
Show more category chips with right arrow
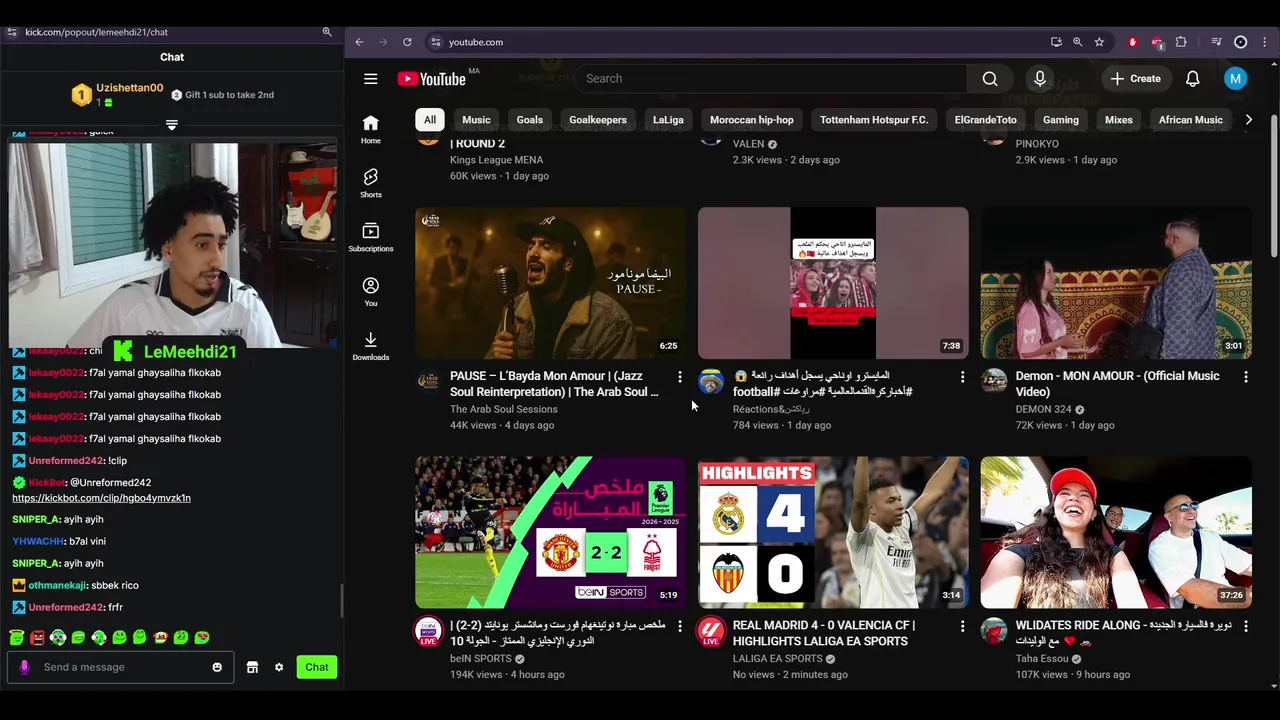coord(1248,120)
